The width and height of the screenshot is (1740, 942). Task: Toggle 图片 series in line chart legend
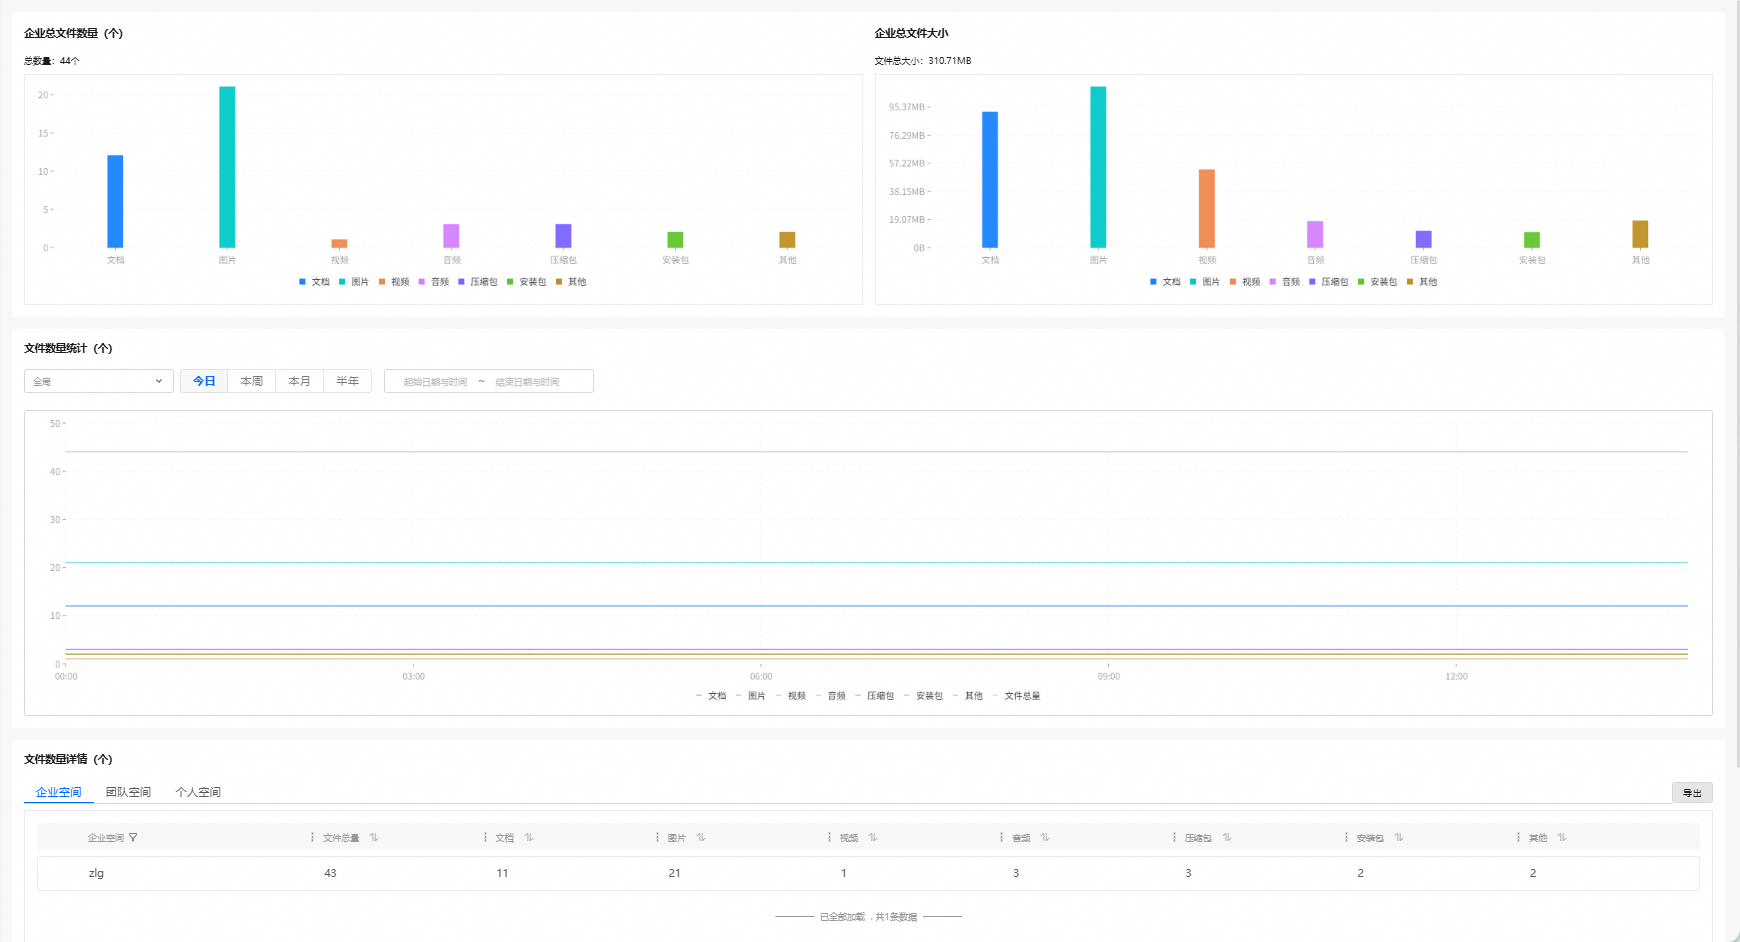[751, 696]
